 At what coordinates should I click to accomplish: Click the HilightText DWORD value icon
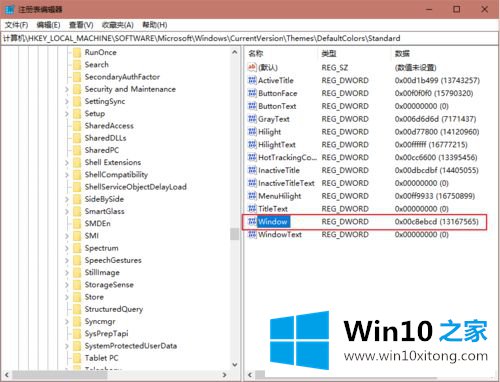click(x=252, y=145)
